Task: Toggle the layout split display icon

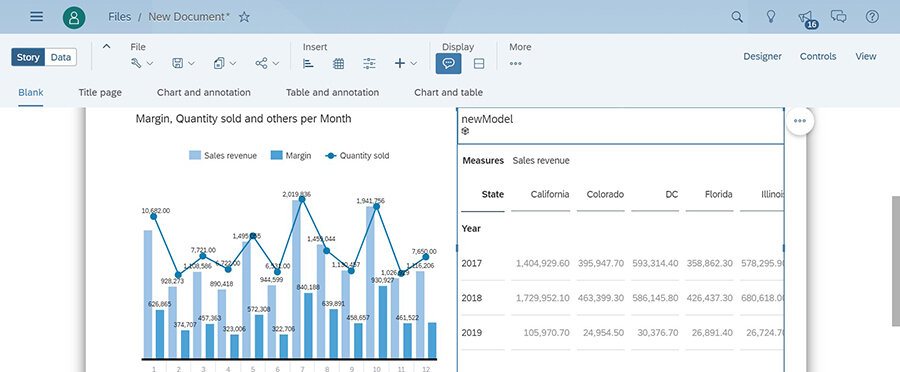Action: point(479,64)
